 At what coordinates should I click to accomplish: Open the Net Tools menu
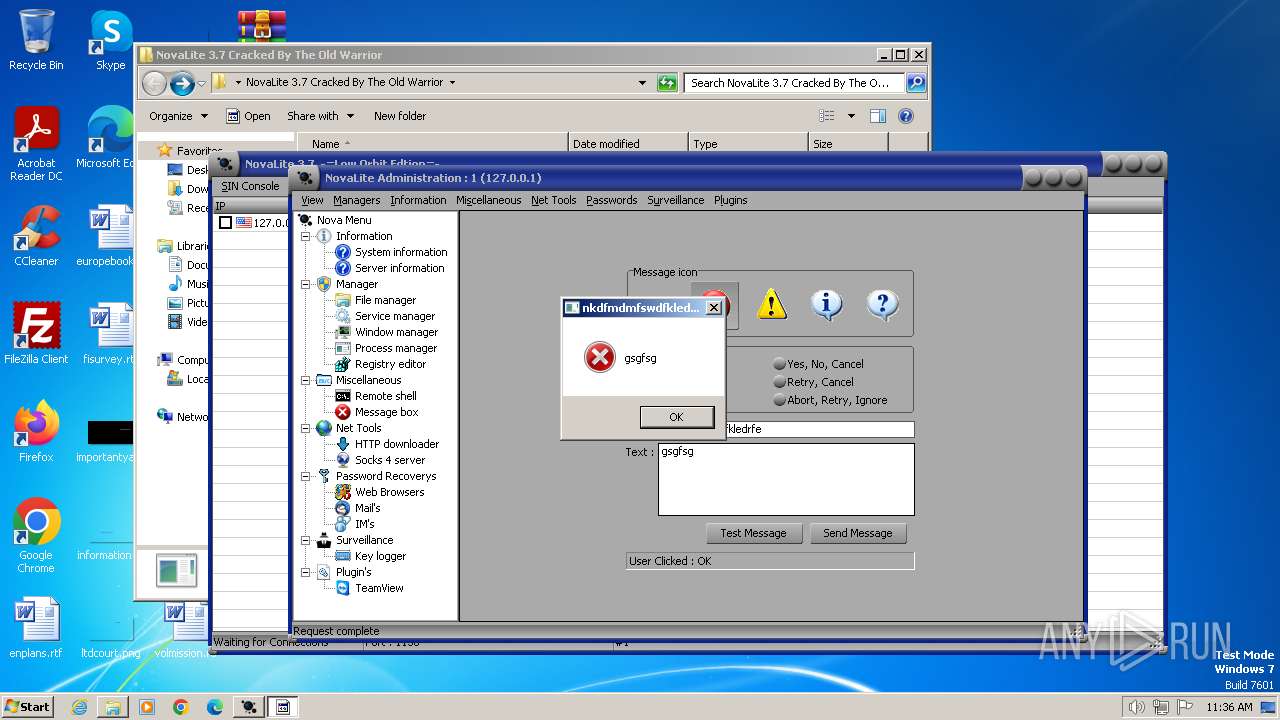(553, 200)
